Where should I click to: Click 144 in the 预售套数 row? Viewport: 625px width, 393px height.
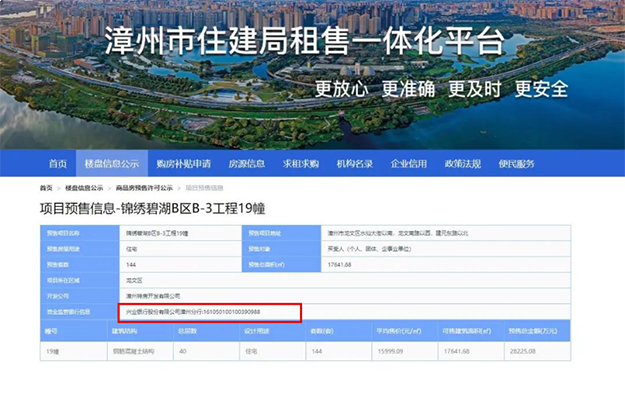click(131, 265)
